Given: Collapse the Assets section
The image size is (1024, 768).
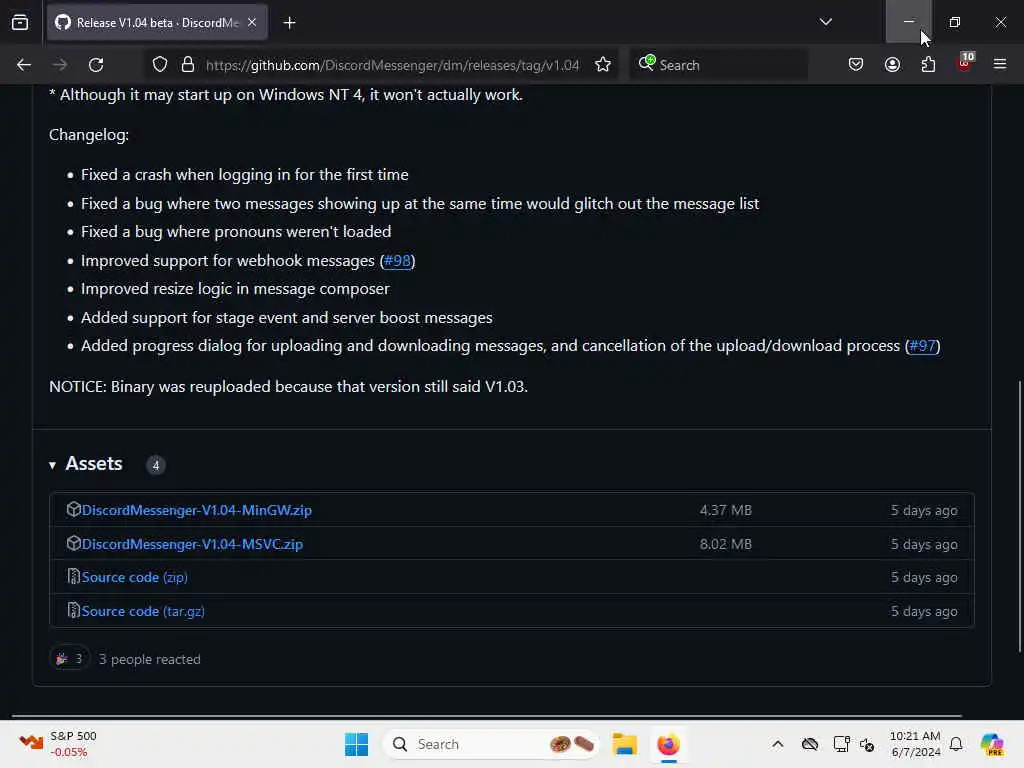Looking at the screenshot, I should coord(86,464).
